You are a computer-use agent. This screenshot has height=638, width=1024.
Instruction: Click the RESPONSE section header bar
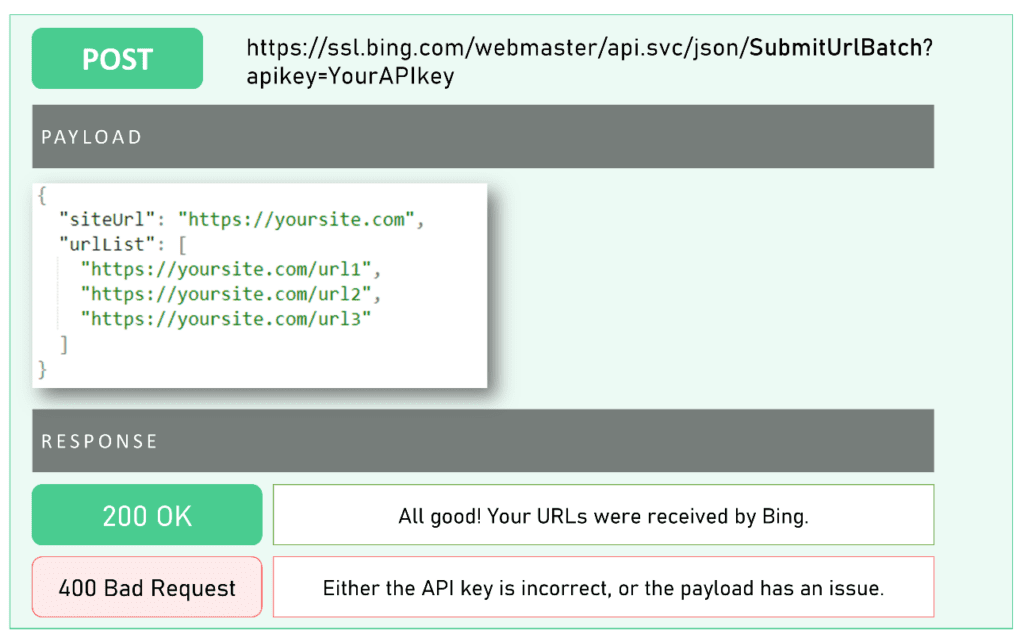(x=483, y=441)
